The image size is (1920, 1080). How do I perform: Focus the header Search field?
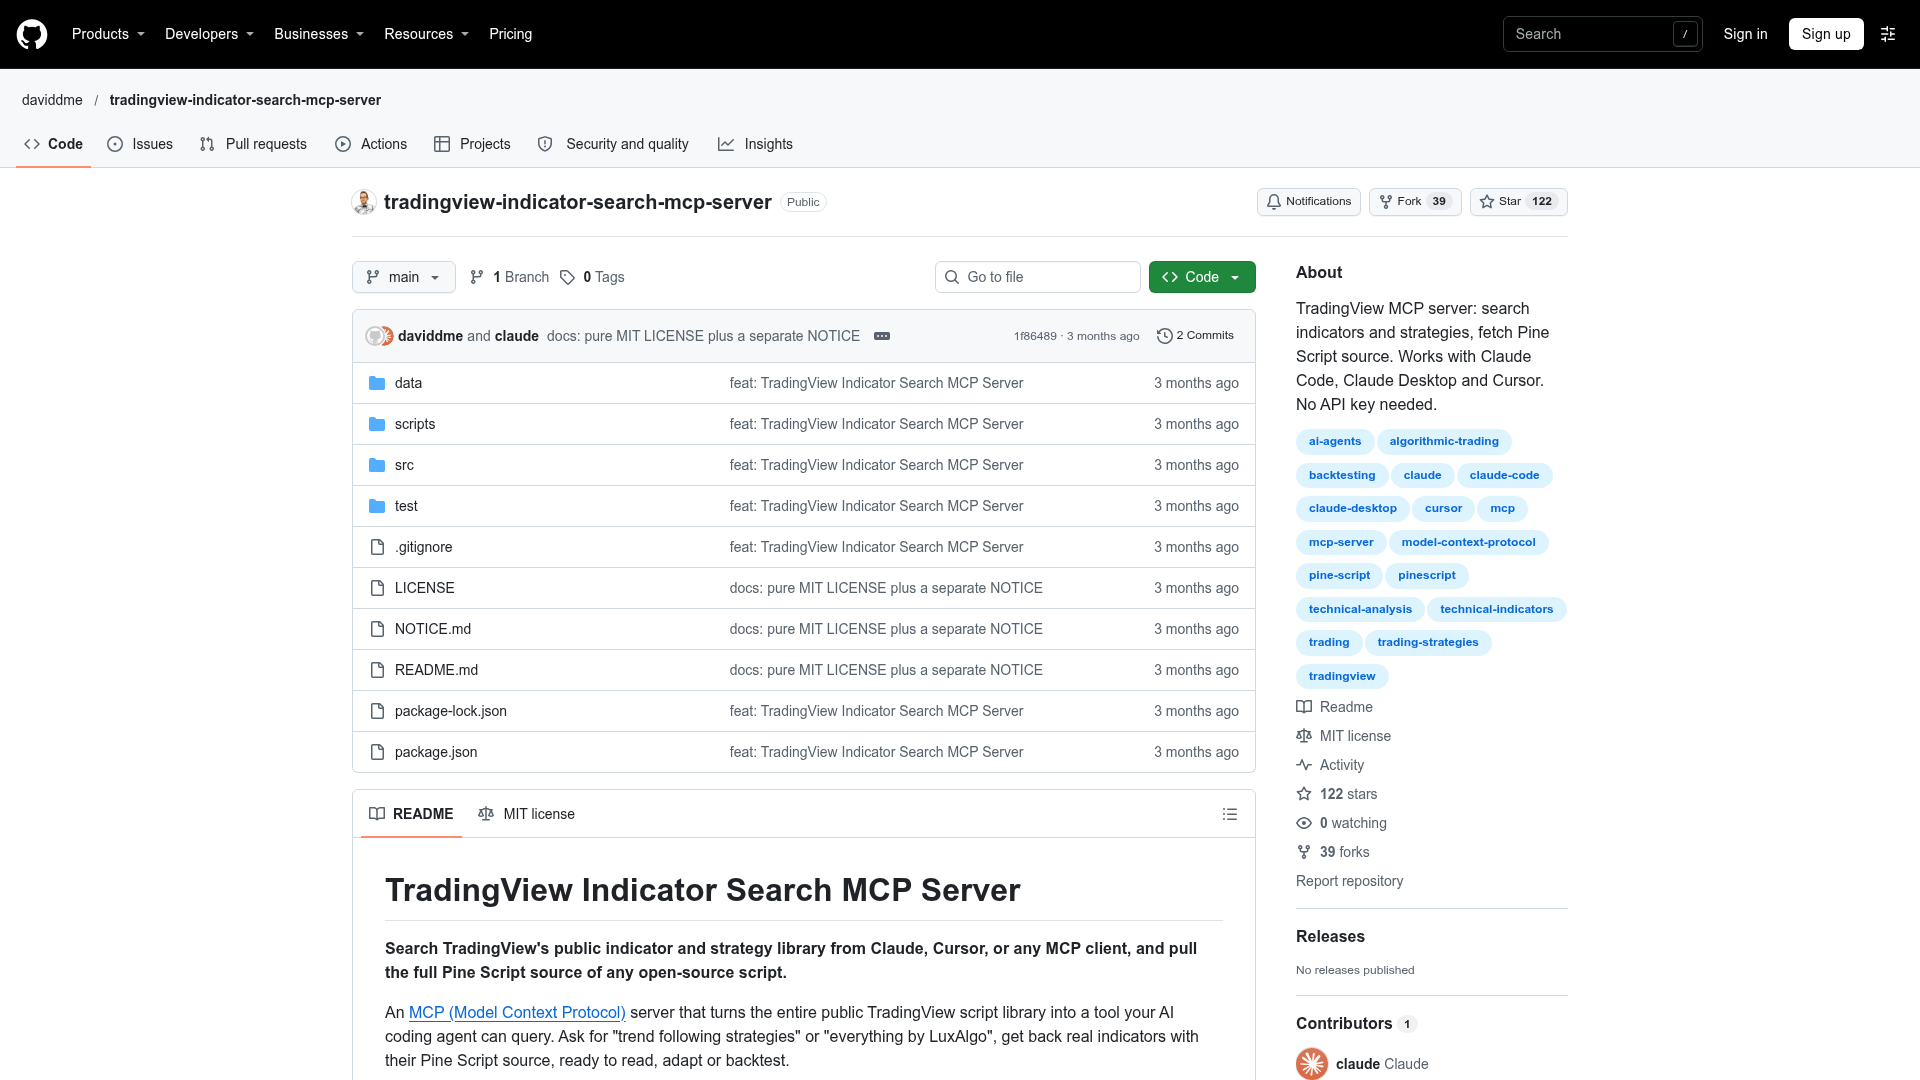click(1602, 34)
